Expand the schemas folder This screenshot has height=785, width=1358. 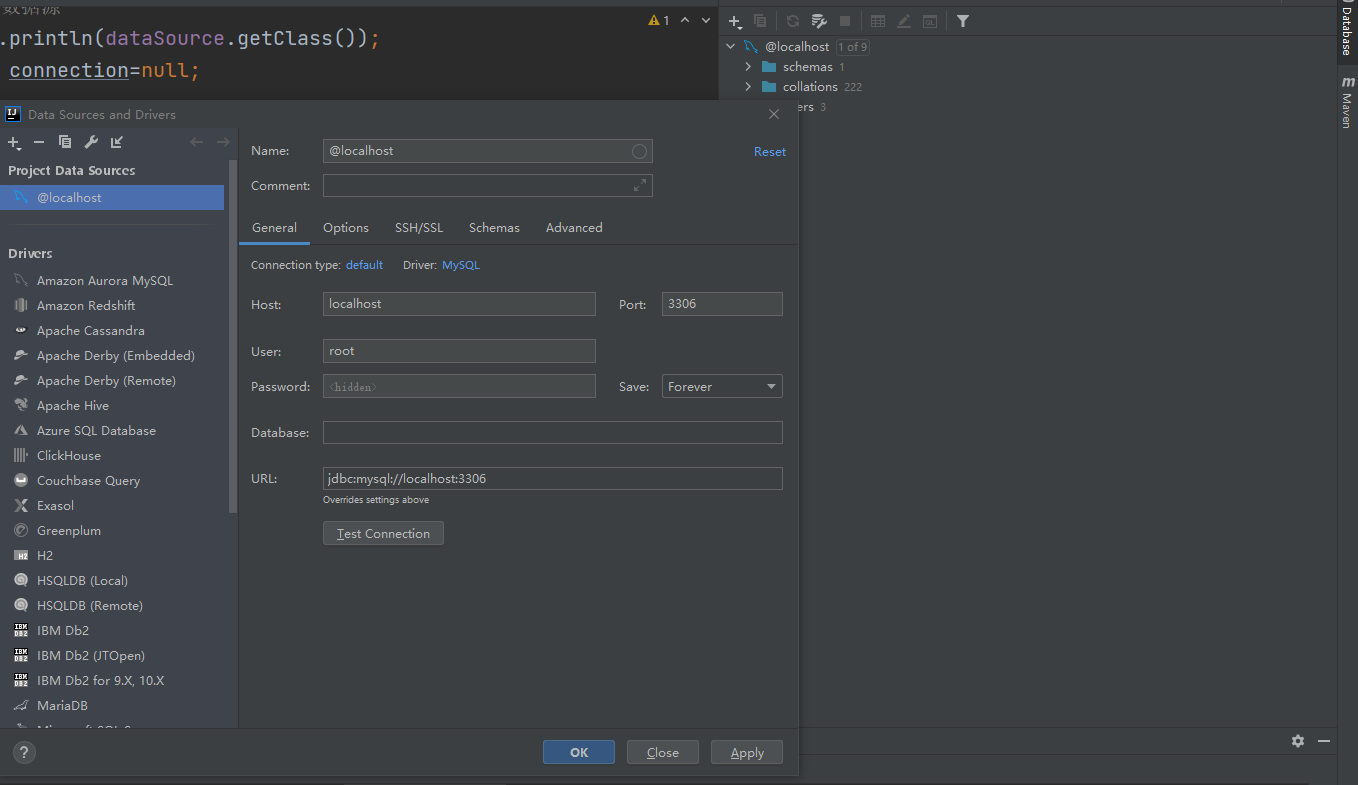pos(748,67)
